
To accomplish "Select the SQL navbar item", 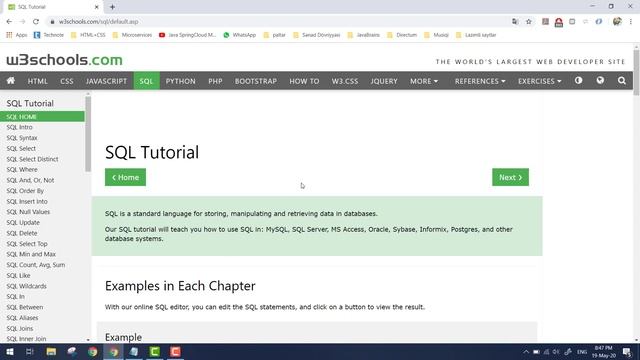I will [146, 81].
